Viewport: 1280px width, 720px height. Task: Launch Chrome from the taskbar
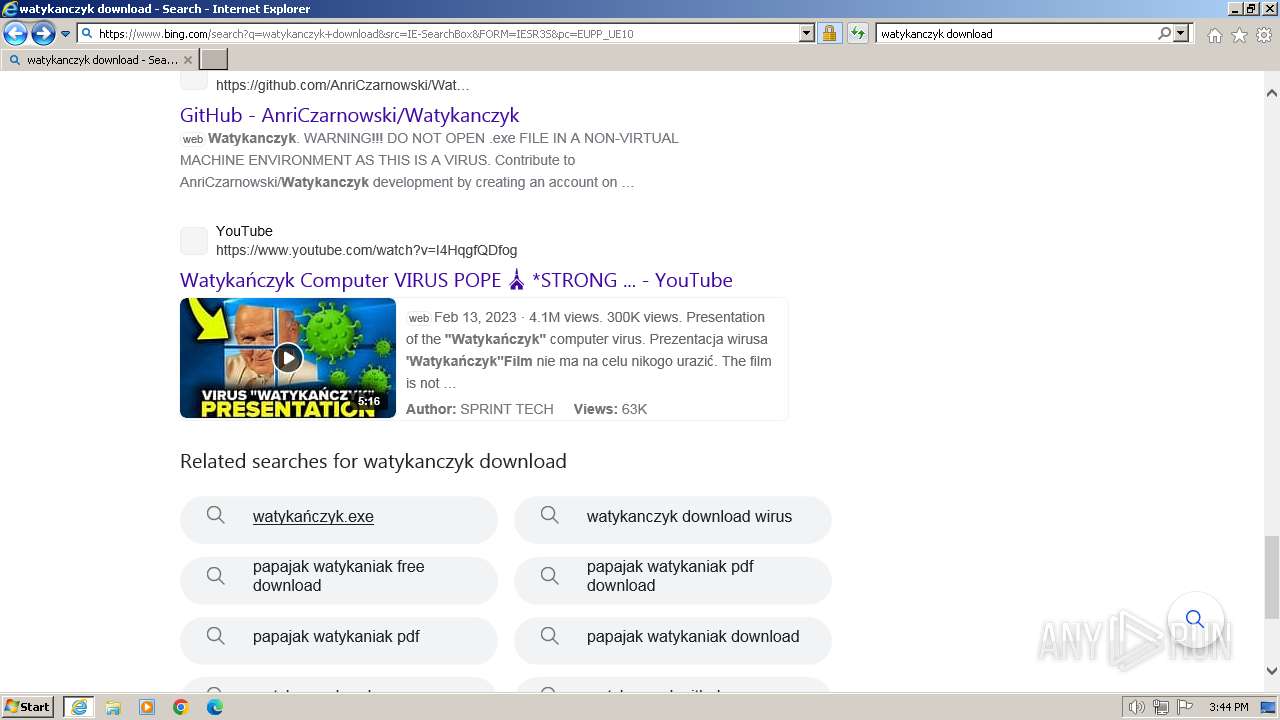point(181,707)
